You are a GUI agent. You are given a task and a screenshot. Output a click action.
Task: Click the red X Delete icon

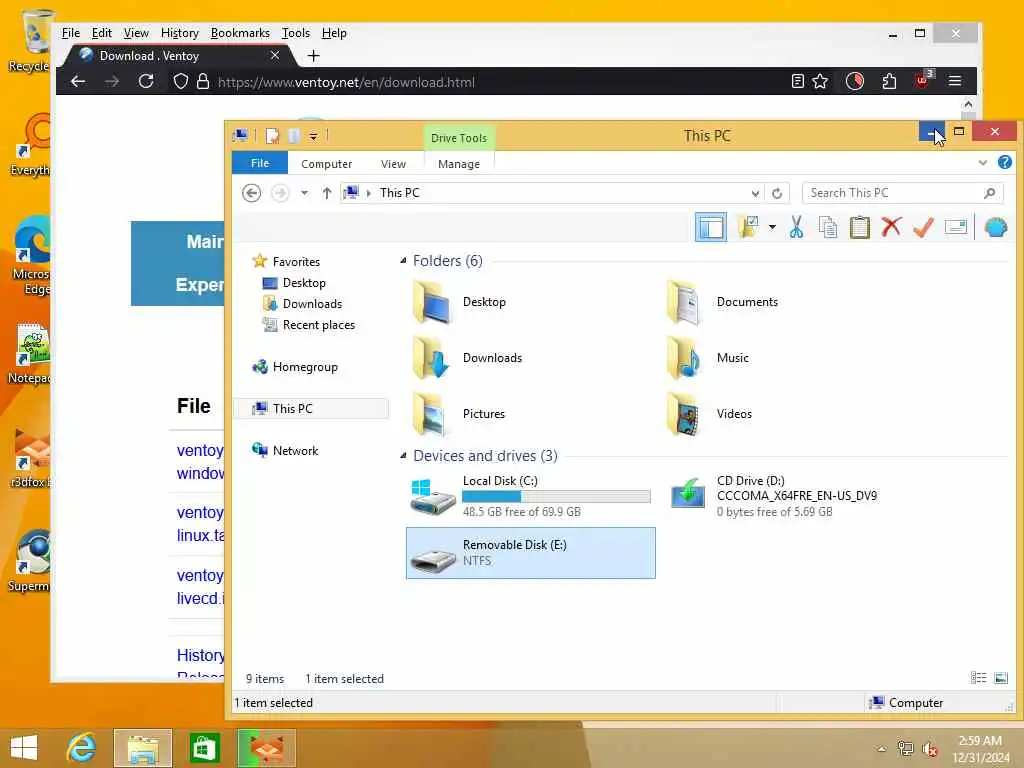pyautogui.click(x=891, y=227)
